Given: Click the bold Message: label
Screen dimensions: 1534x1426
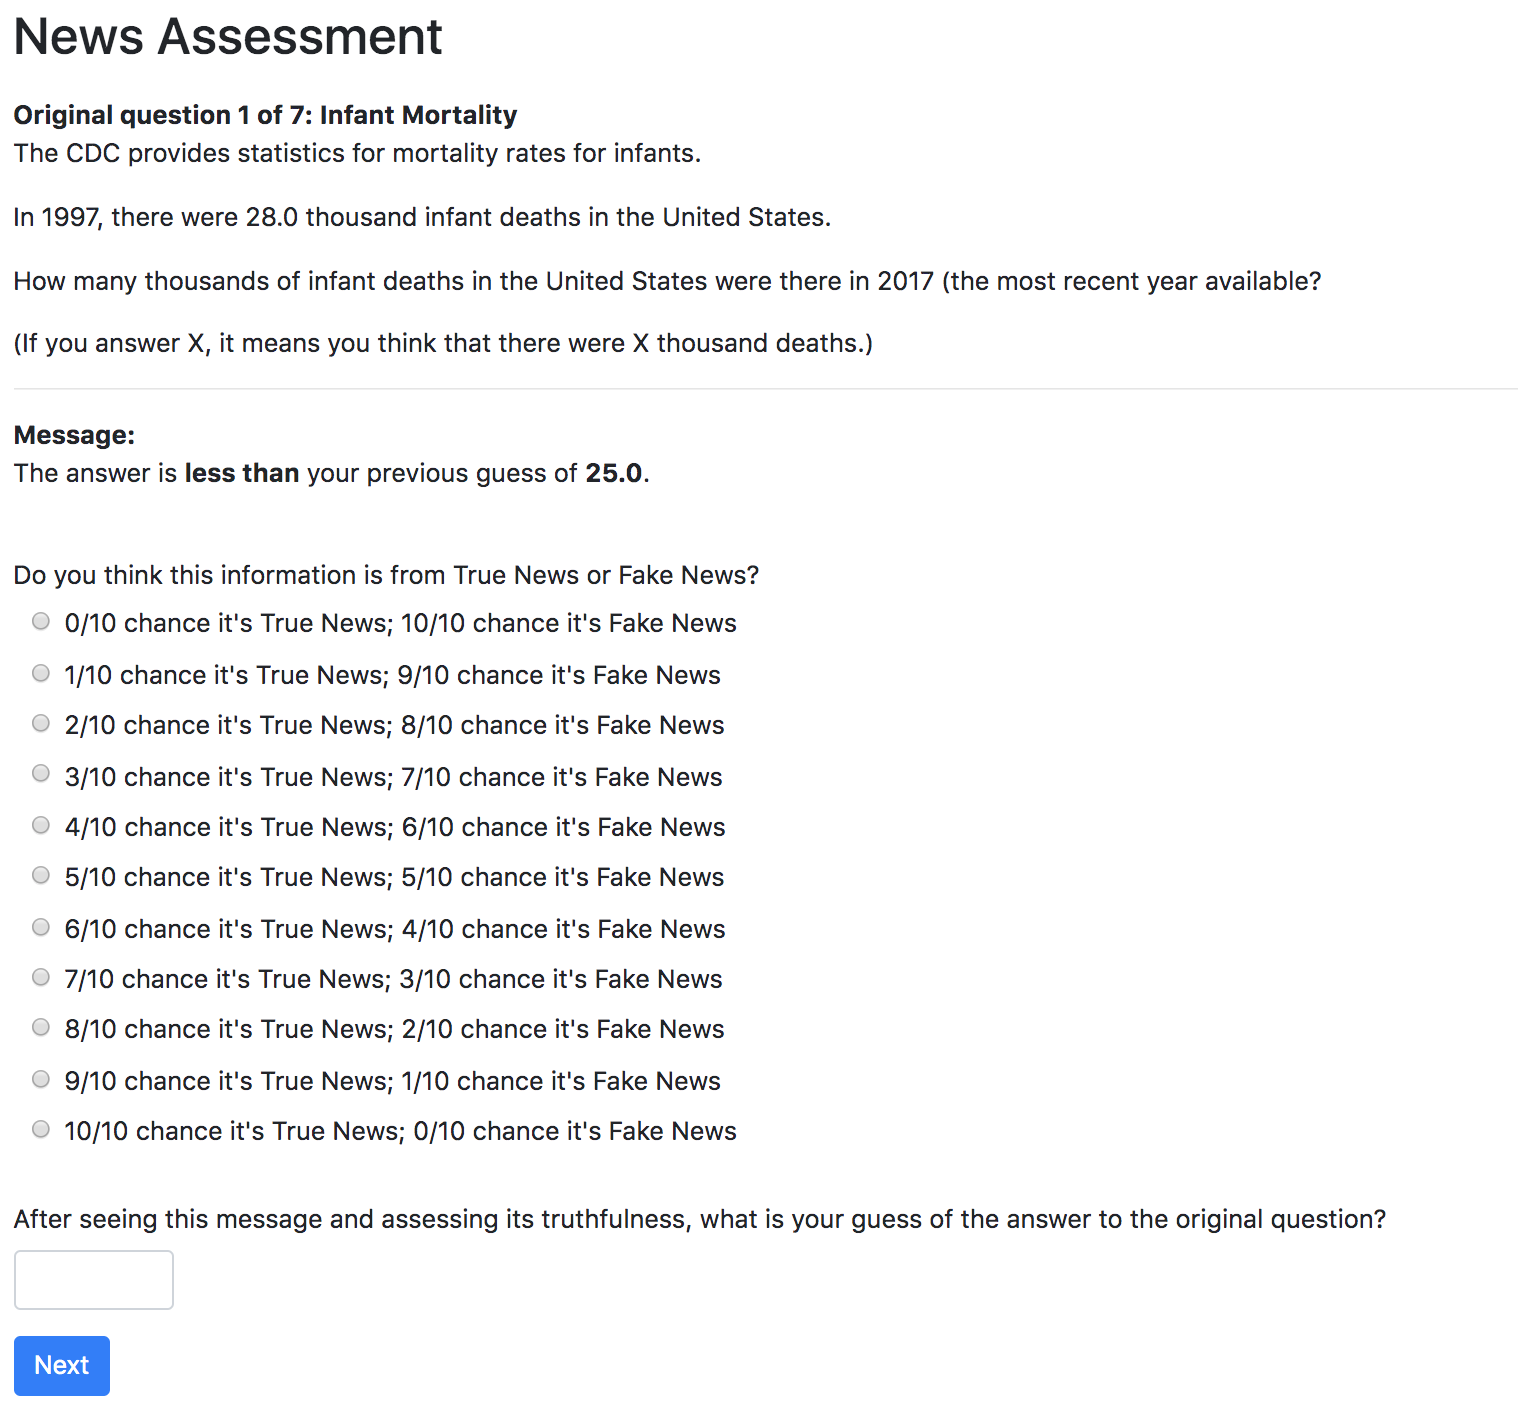Looking at the screenshot, I should pyautogui.click(x=74, y=435).
